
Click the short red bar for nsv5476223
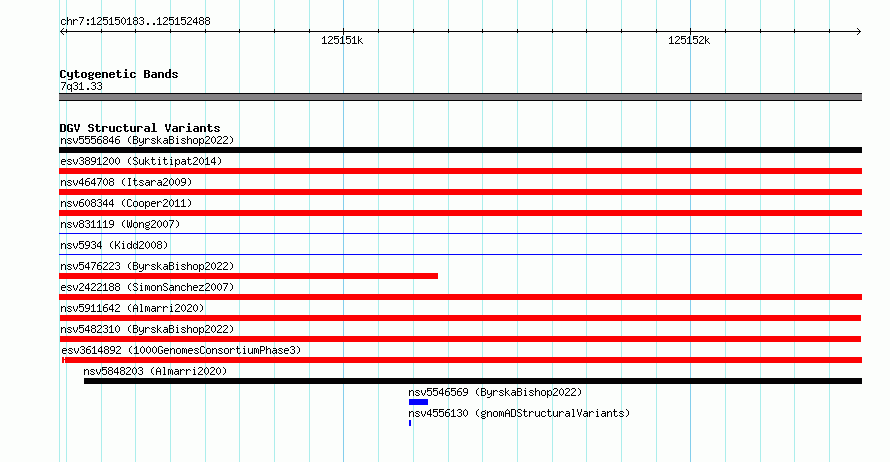(249, 276)
